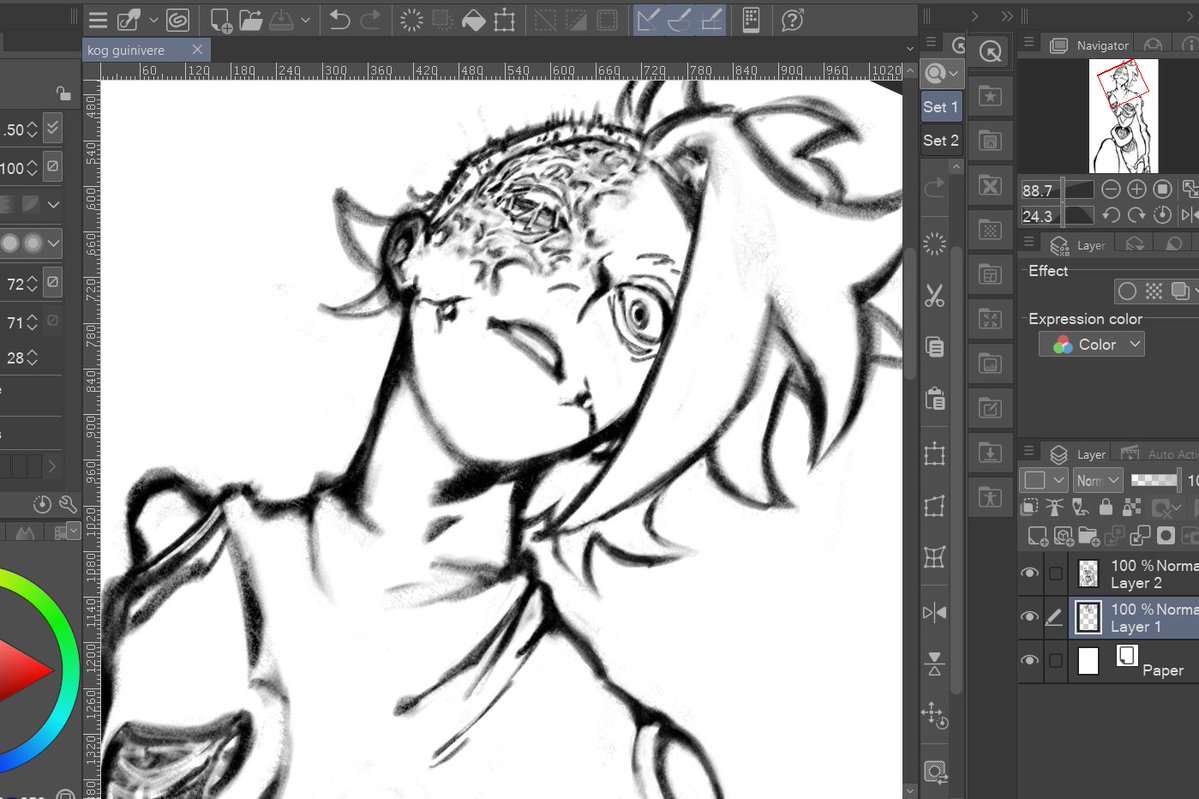Switch to Set 2 in quick access
1199x799 pixels.
point(941,141)
